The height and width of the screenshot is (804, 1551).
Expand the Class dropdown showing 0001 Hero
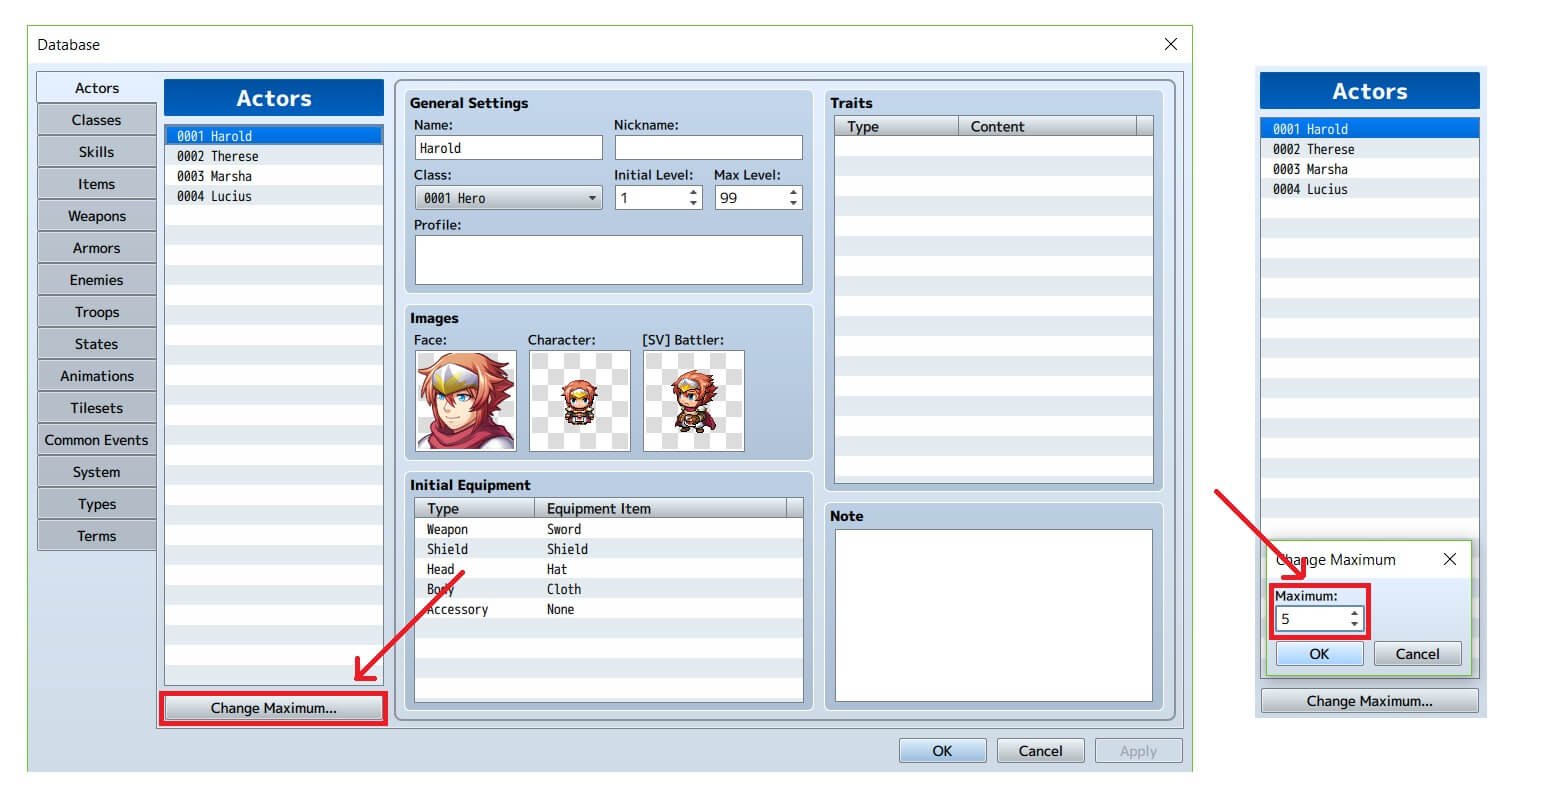508,198
